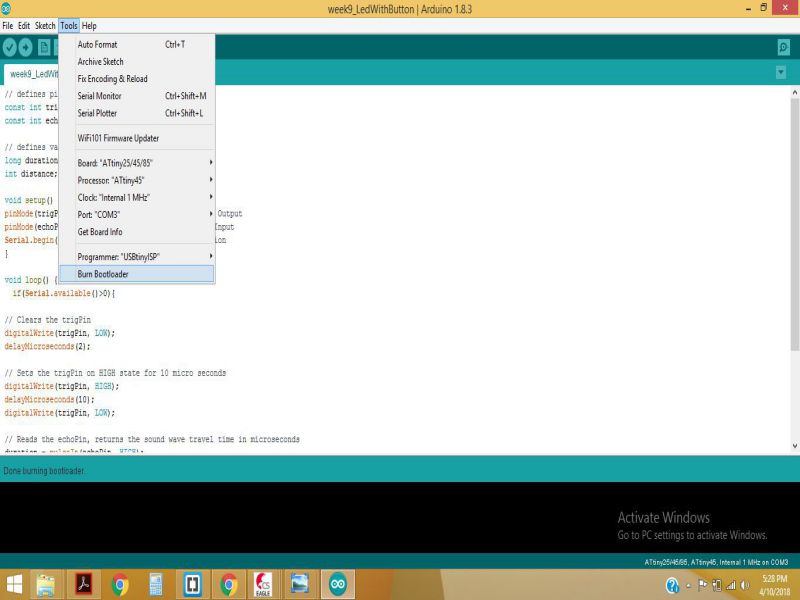Click the '// Clears the trigPin' comment line

point(47,320)
